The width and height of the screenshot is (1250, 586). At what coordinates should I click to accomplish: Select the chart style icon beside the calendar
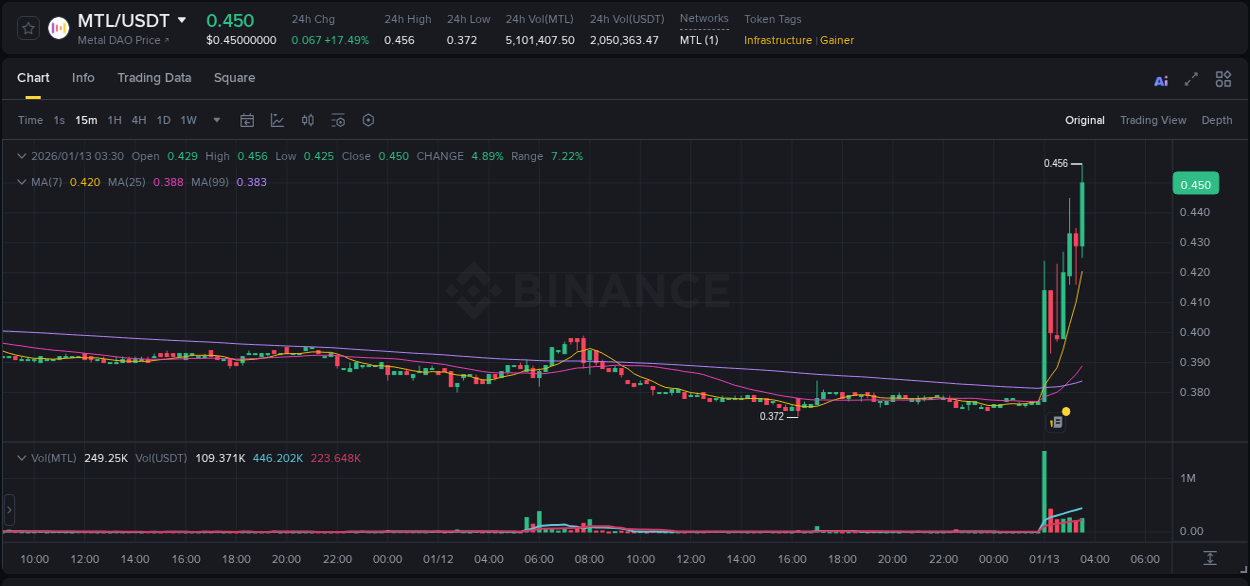(277, 120)
